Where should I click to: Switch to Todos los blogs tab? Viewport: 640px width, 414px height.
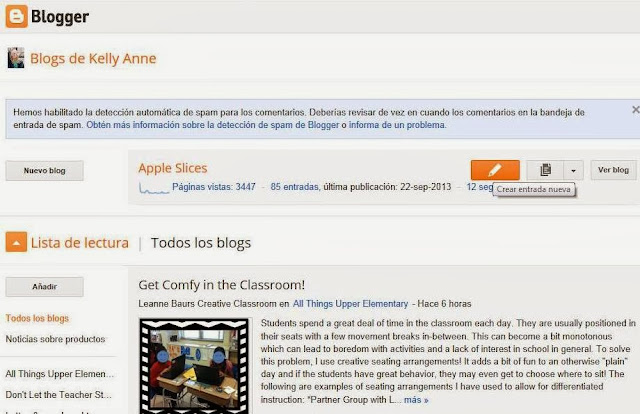201,243
